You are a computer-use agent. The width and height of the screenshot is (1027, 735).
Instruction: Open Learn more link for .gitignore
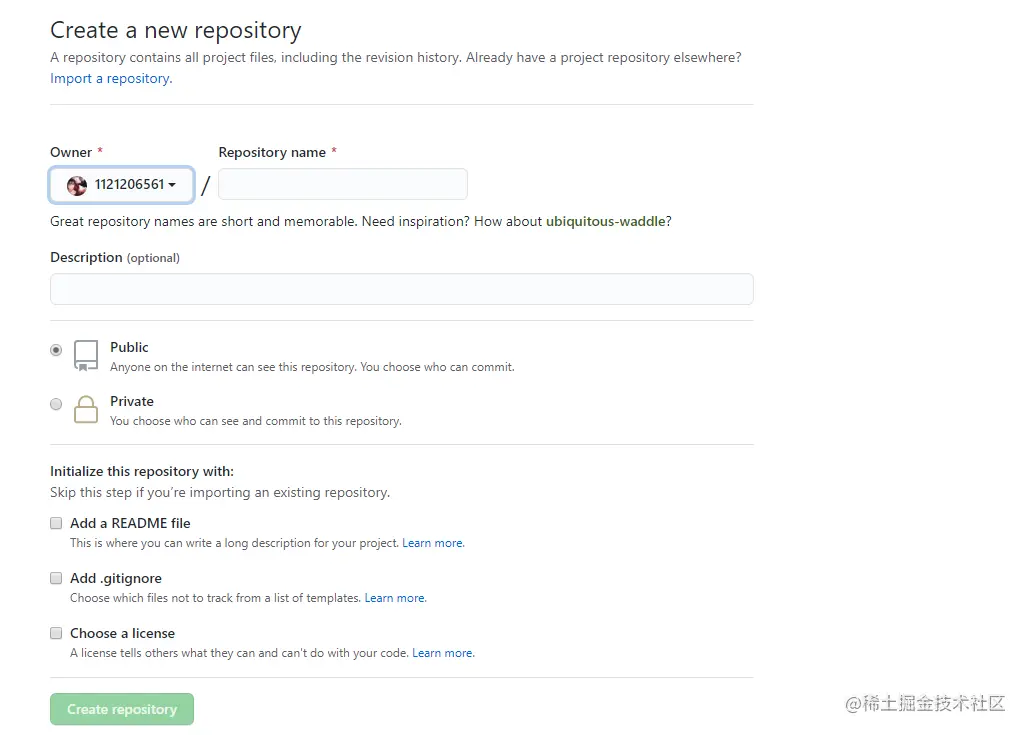coord(395,598)
